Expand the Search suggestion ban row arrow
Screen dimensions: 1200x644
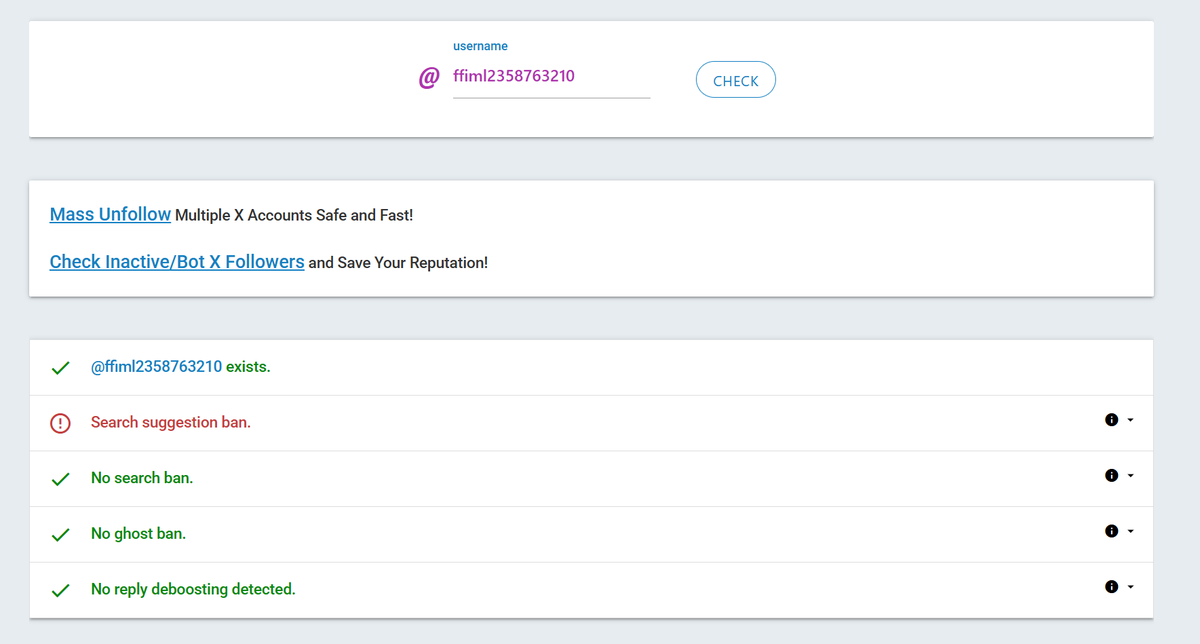[x=1130, y=420]
